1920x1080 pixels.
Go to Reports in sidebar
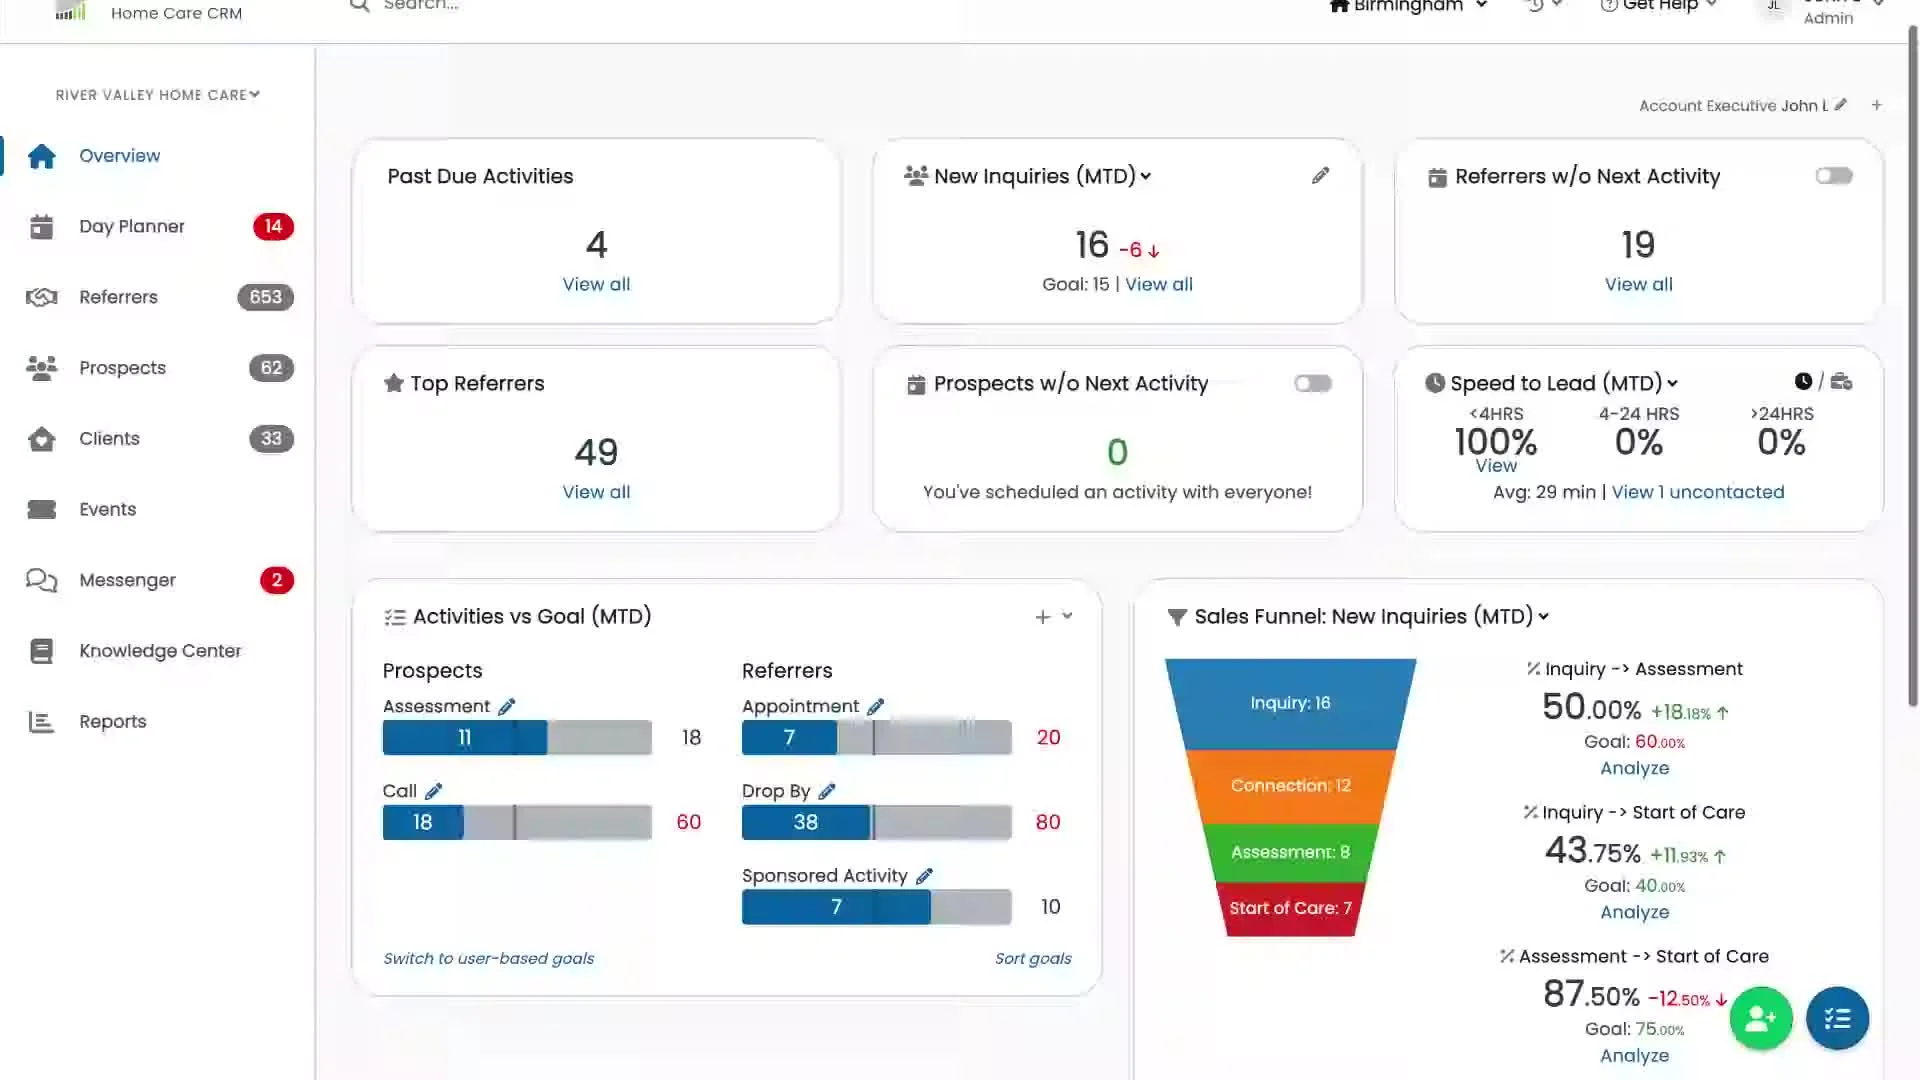tap(112, 722)
